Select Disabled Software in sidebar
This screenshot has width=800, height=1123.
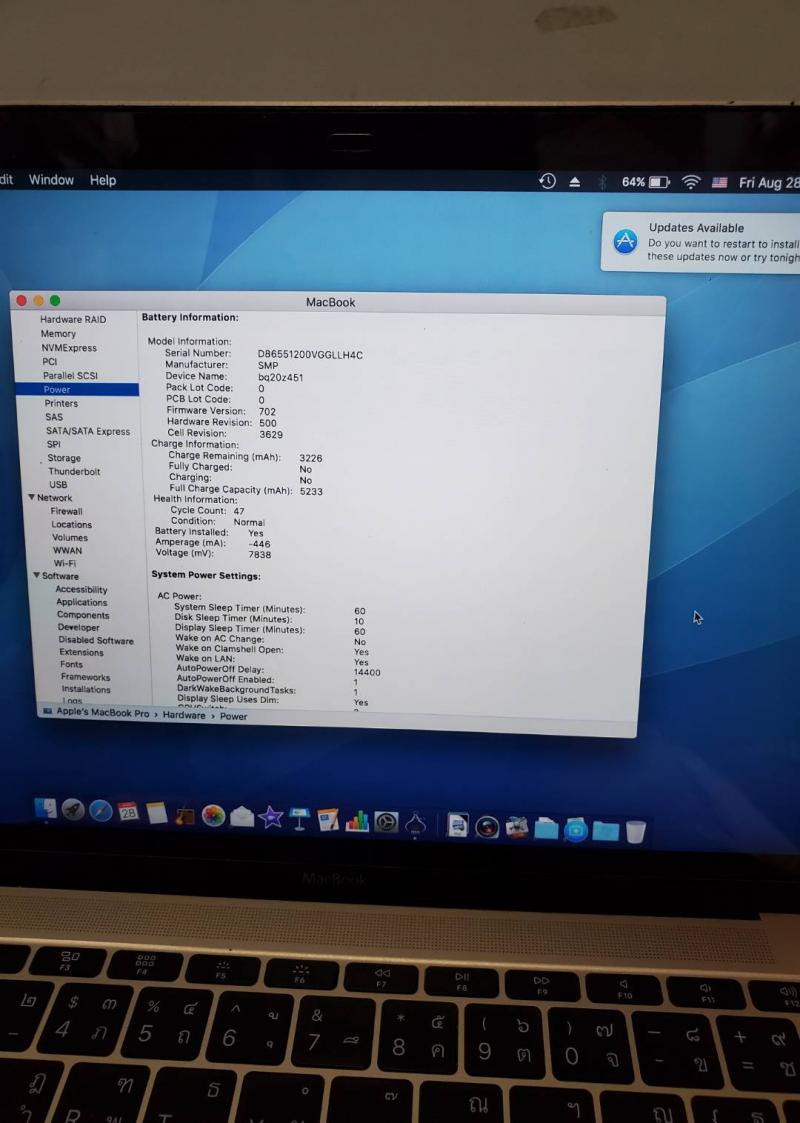click(96, 640)
